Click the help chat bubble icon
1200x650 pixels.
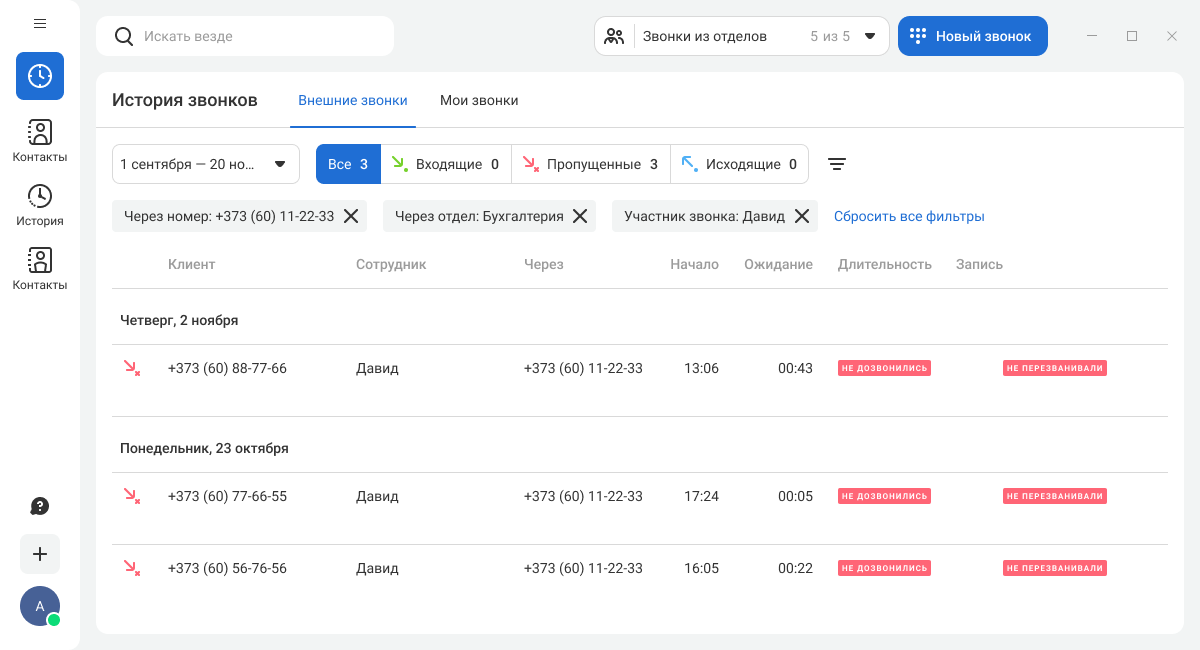point(40,506)
